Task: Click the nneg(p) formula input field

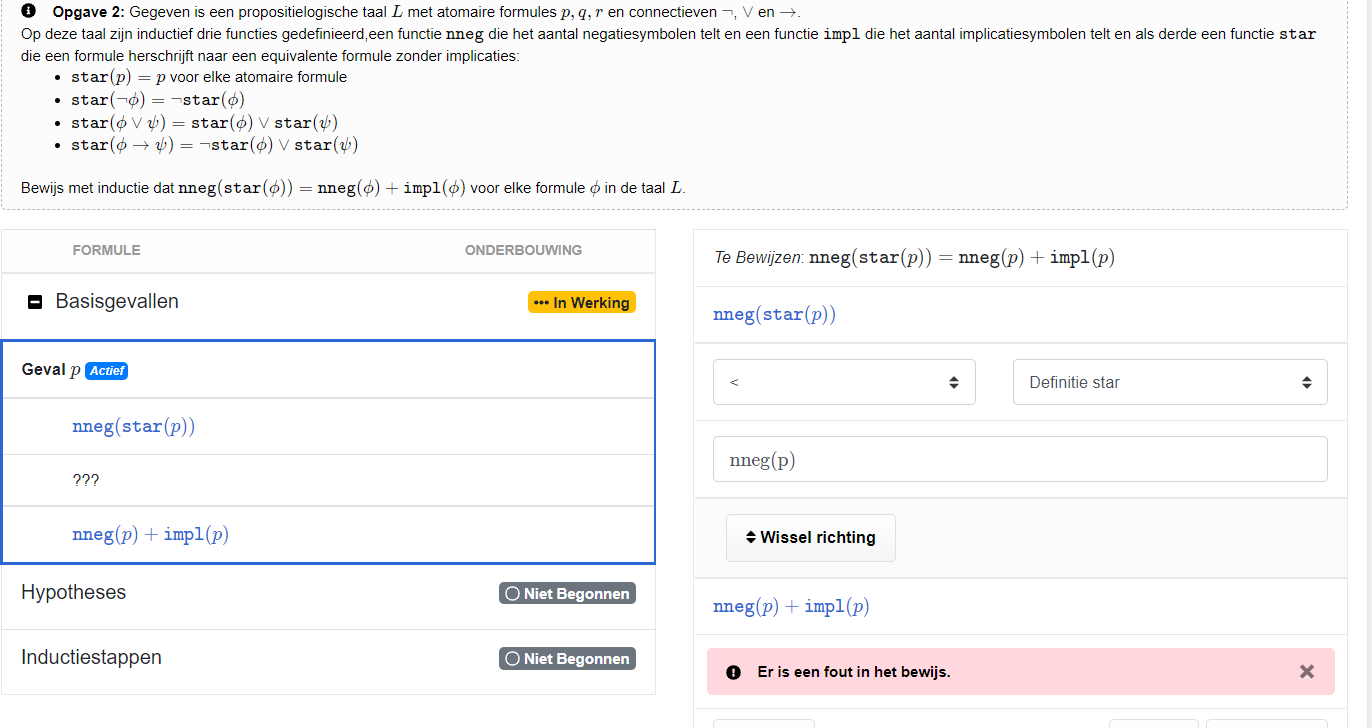Action: coord(1019,458)
